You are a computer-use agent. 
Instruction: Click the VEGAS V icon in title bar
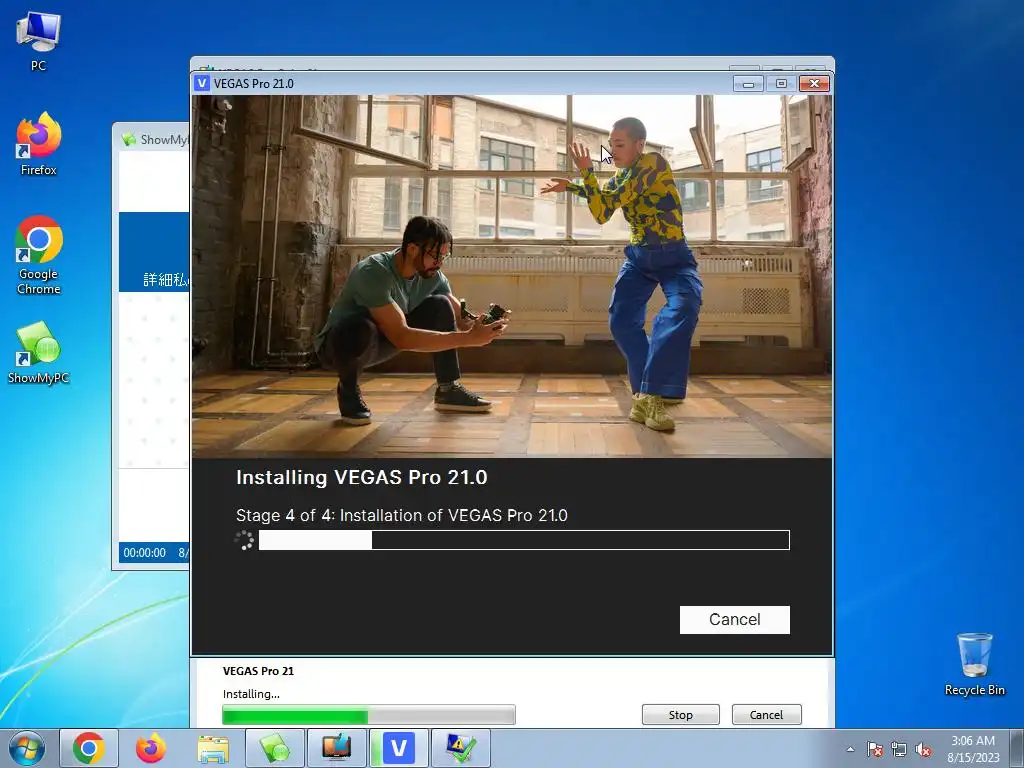pyautogui.click(x=202, y=83)
